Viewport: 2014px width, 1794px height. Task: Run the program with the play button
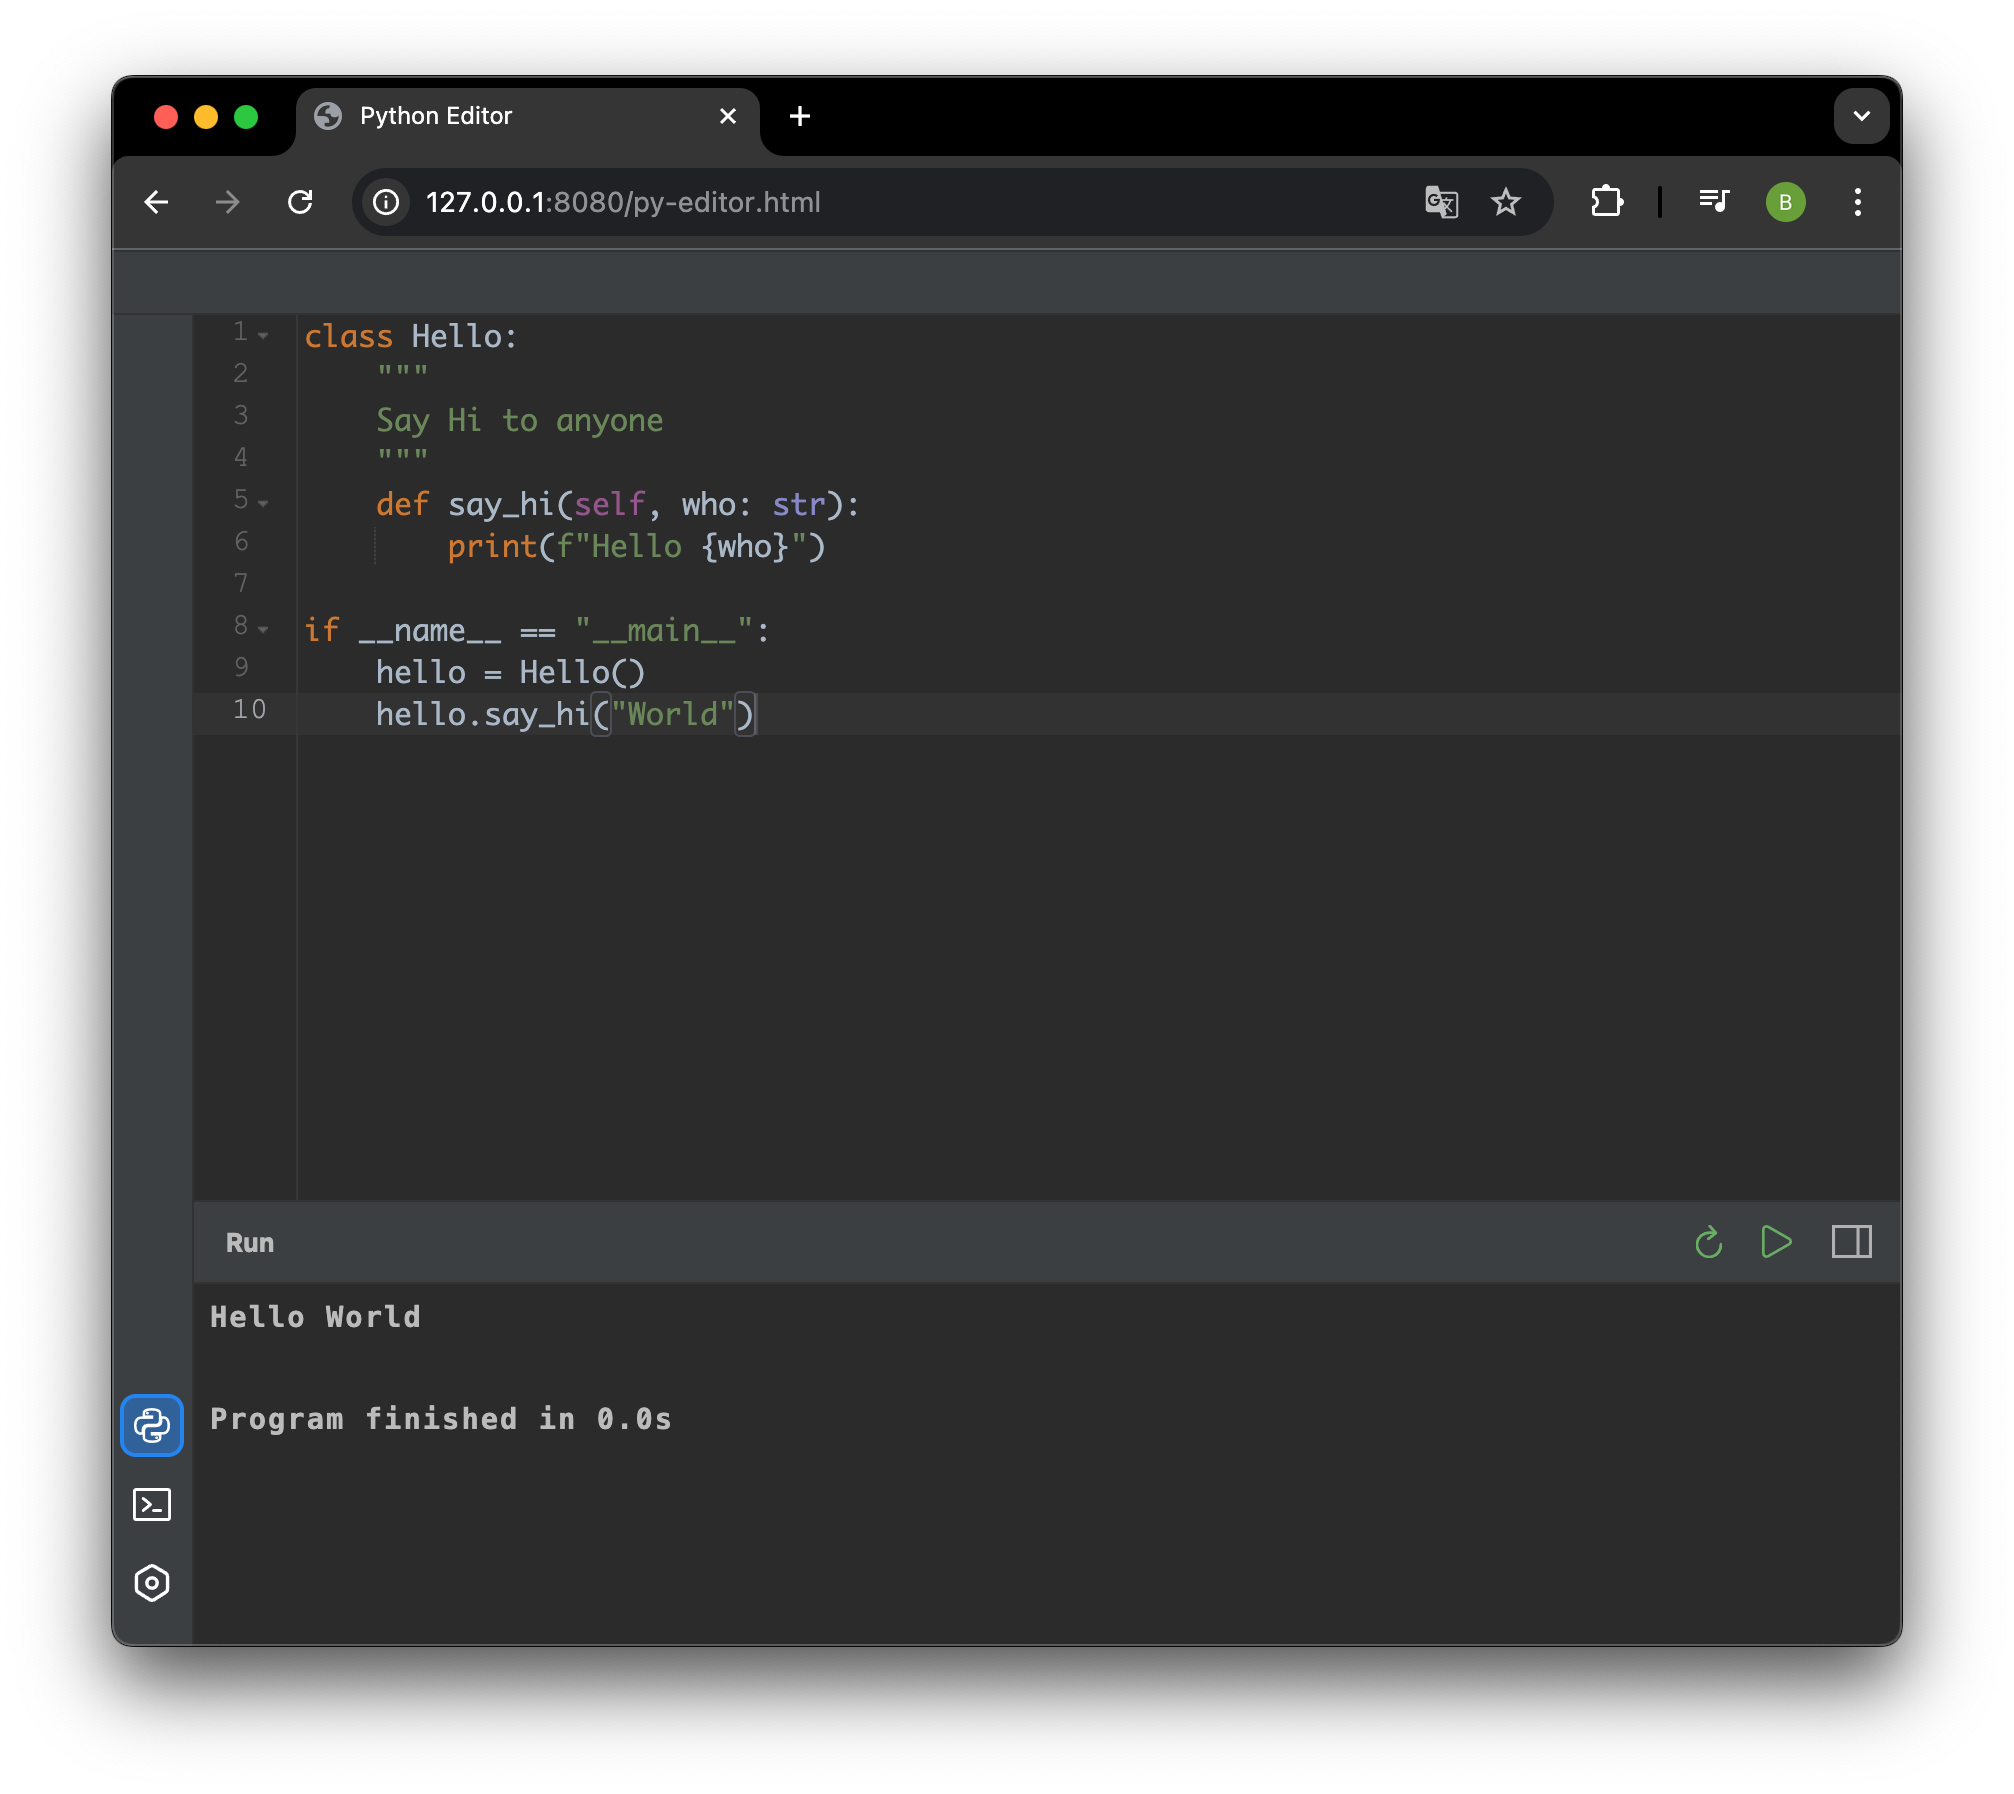(x=1776, y=1242)
